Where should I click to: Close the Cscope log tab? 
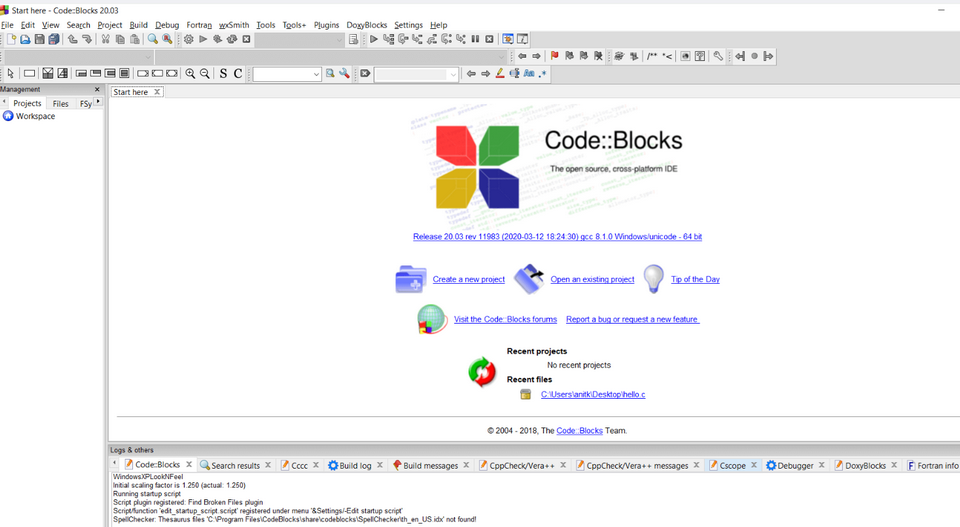point(754,465)
